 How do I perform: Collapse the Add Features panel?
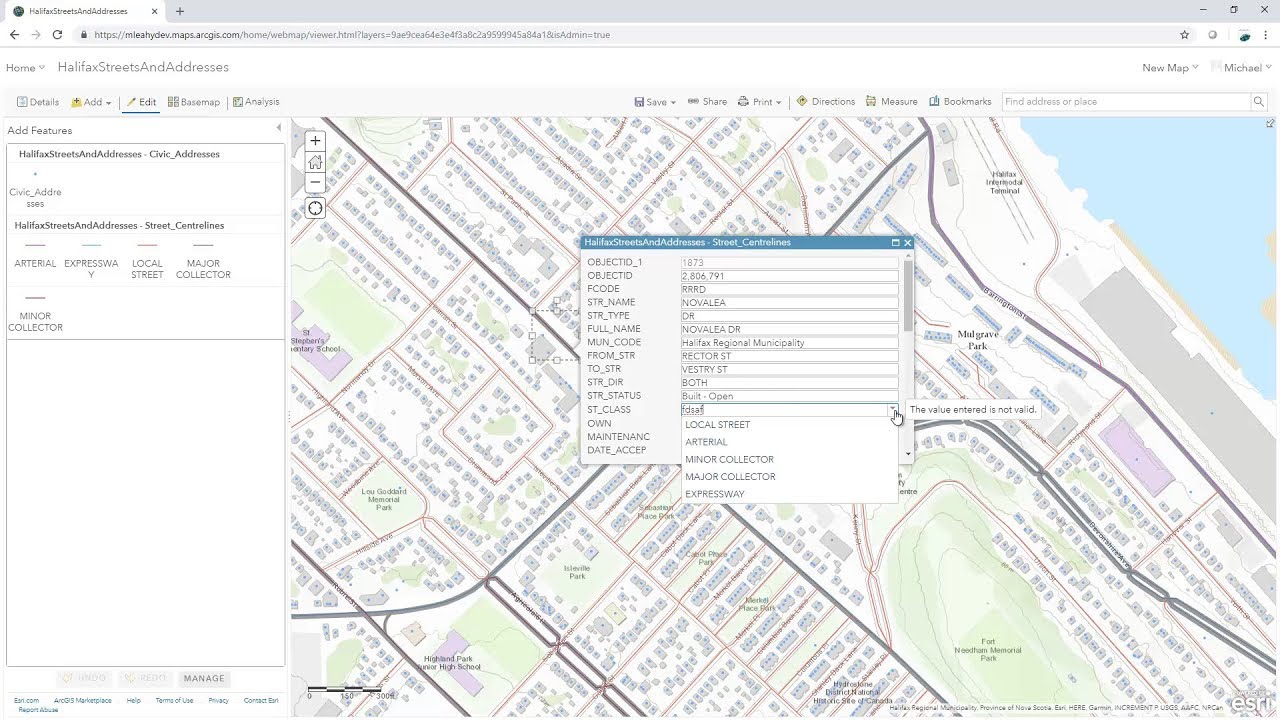click(279, 128)
